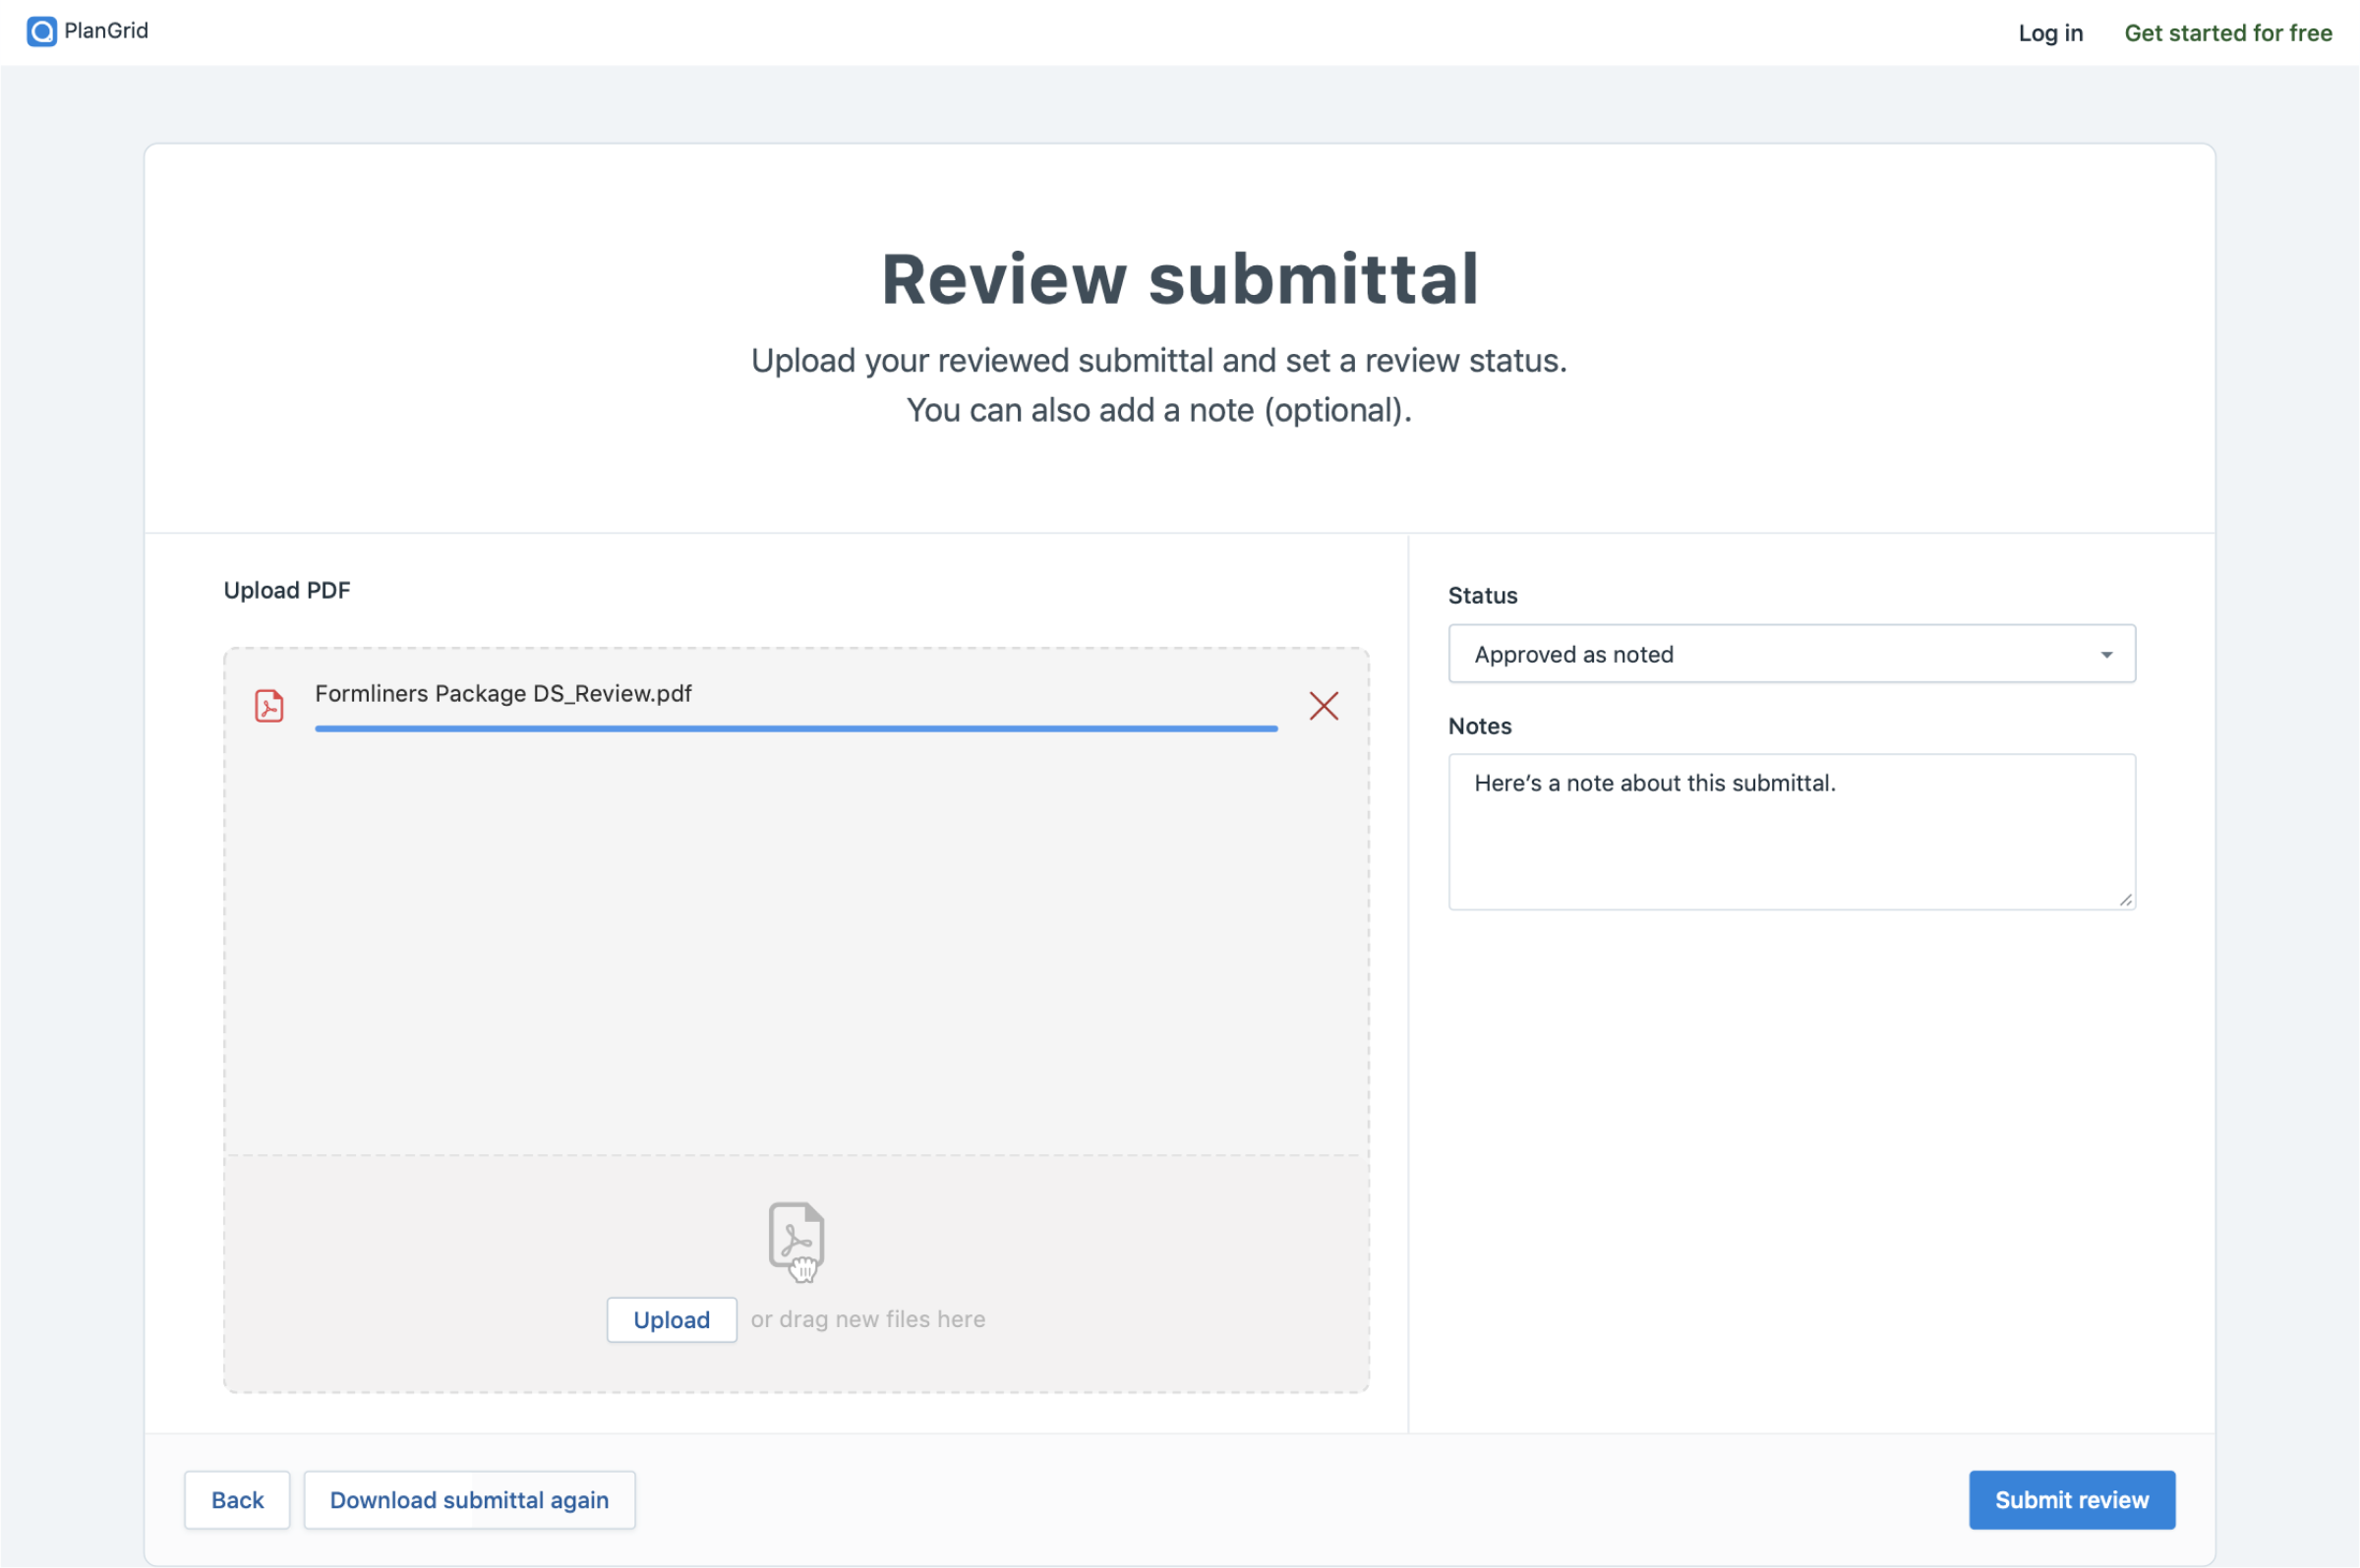Click the Submit review button
The height and width of the screenshot is (1568, 2360).
(2072, 1499)
